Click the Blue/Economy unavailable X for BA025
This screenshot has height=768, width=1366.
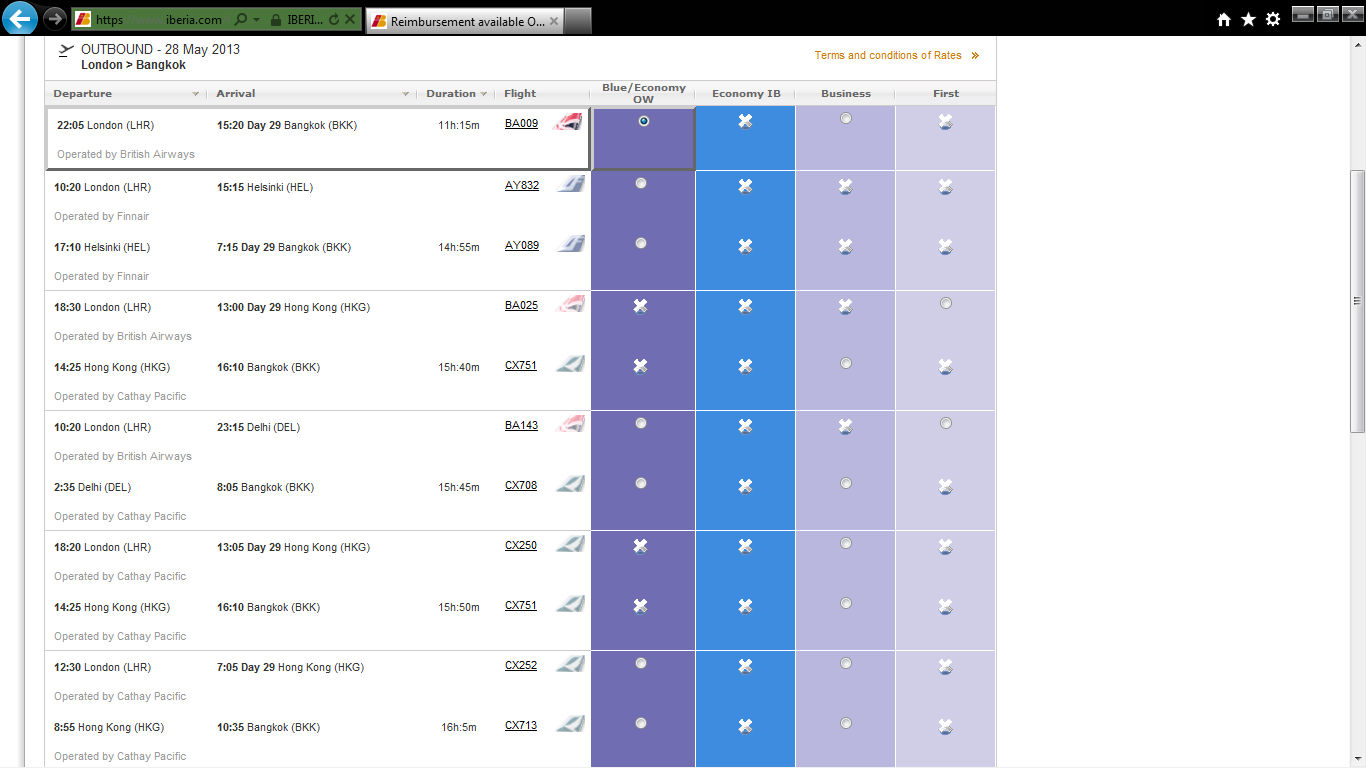pos(640,306)
